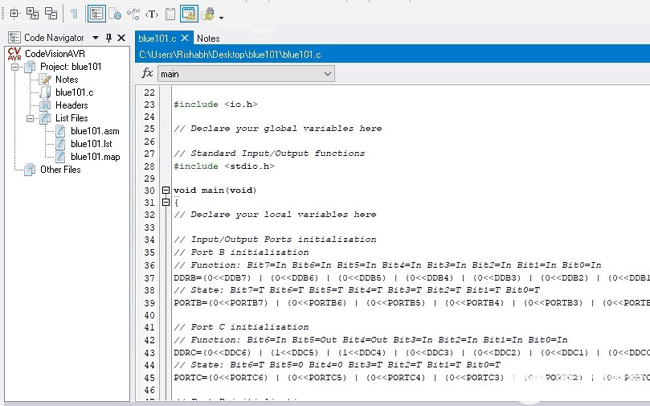The height and width of the screenshot is (406, 650).
Task: Click the blue101.map file icon
Action: [61, 157]
